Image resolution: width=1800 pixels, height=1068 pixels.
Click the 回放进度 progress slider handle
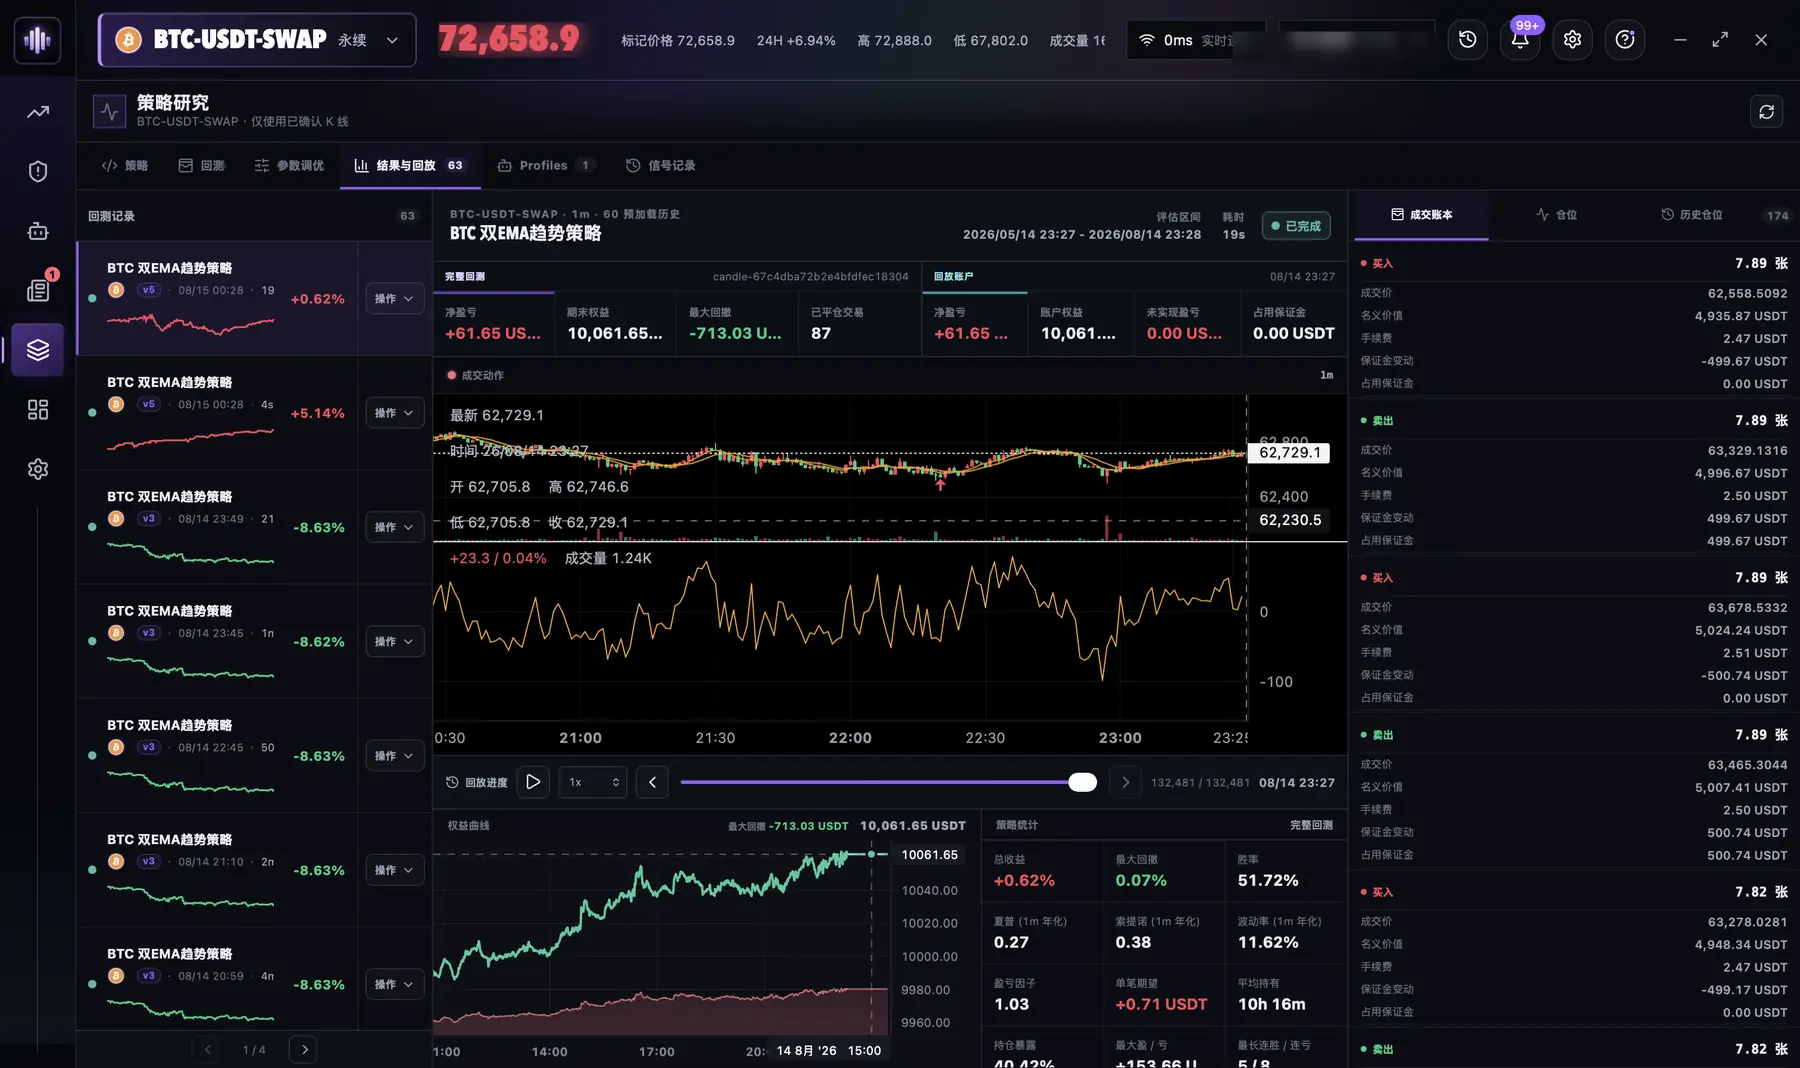[x=1082, y=782]
